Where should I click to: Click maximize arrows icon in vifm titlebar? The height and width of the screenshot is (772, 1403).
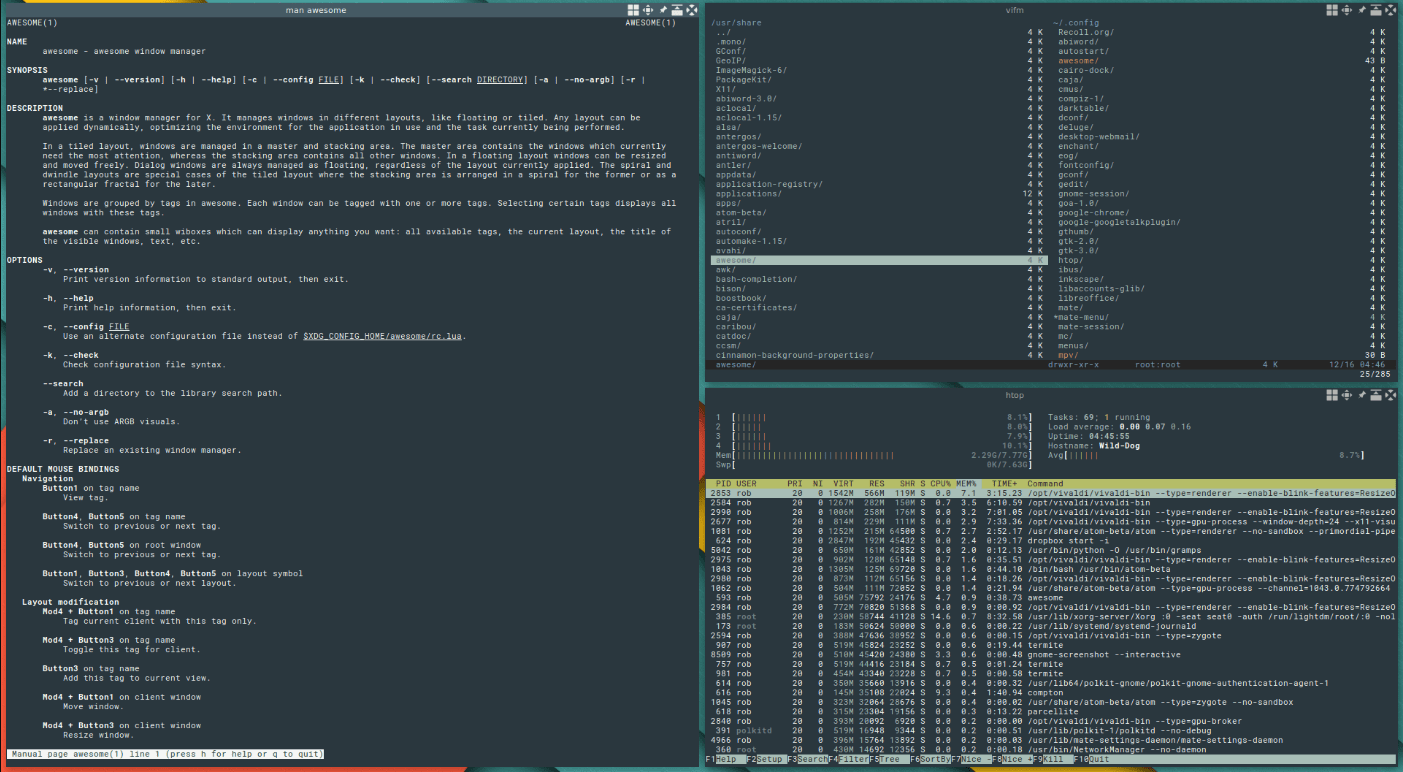pyautogui.click(x=1347, y=9)
